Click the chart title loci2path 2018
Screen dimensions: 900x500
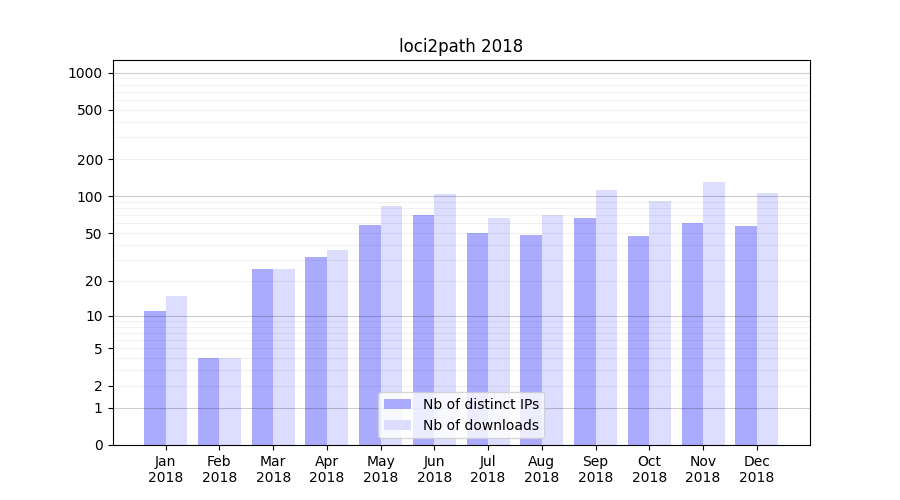click(x=461, y=46)
